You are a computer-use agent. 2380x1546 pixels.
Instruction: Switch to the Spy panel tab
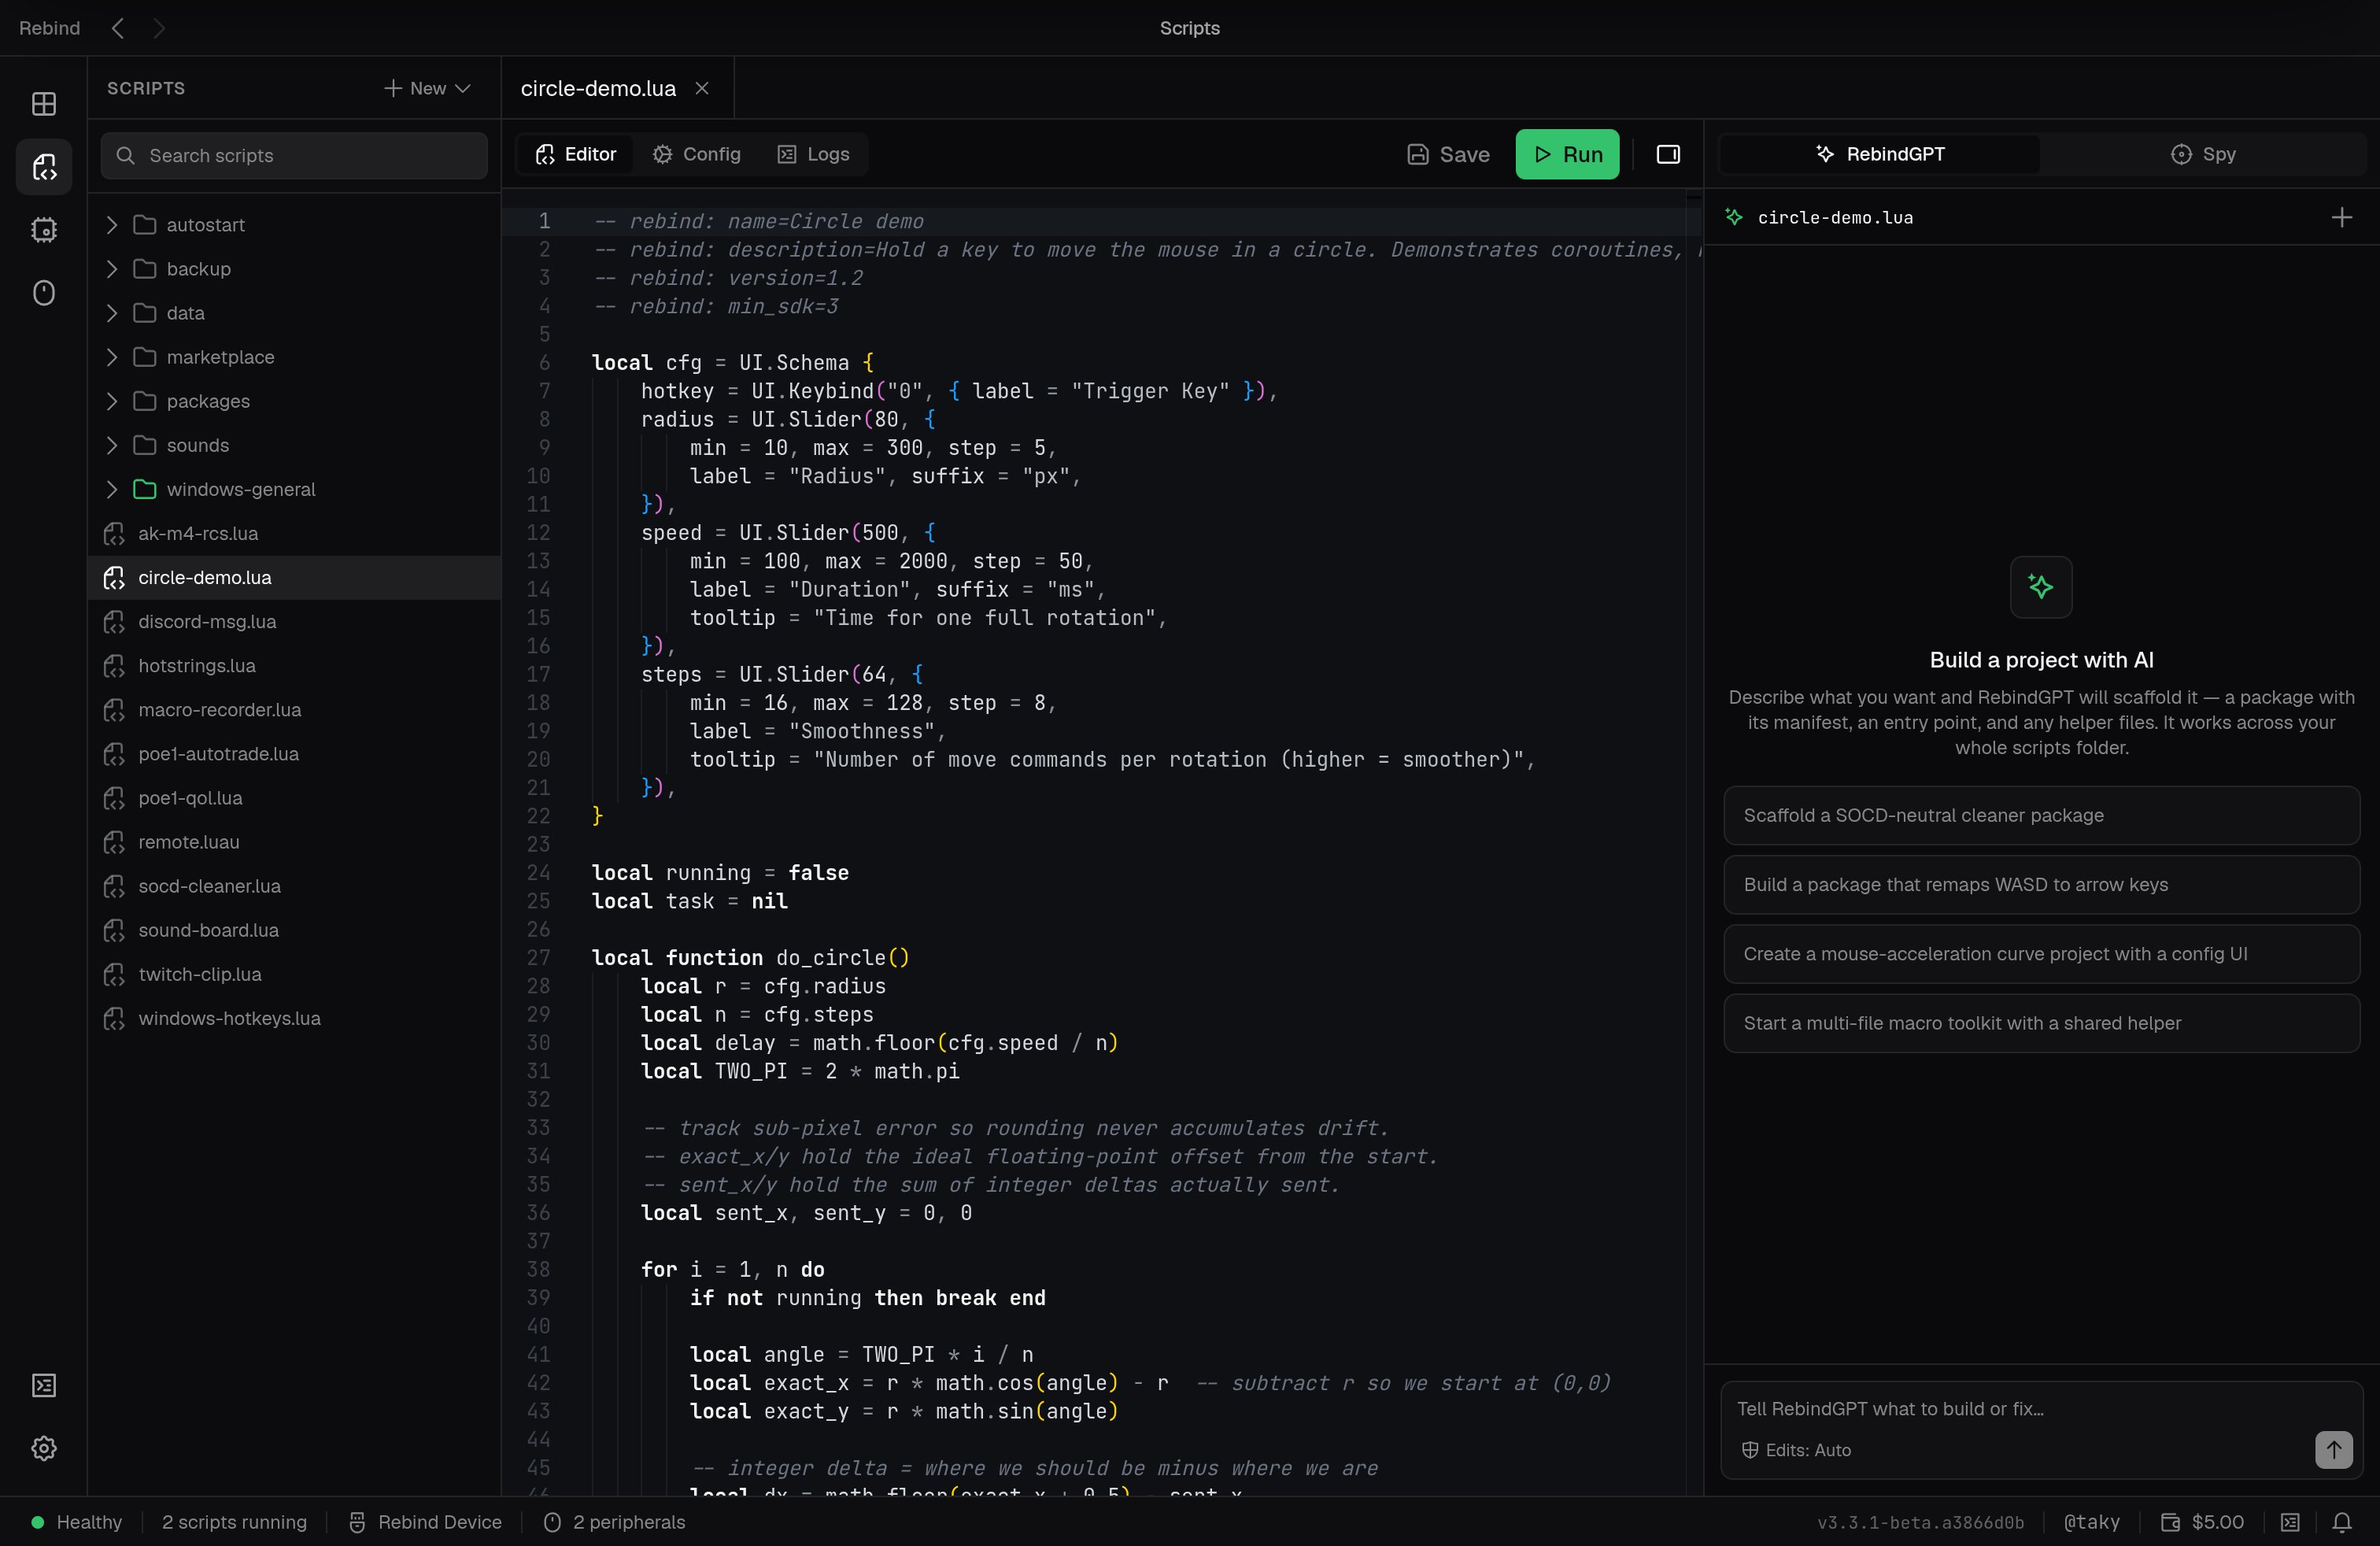click(x=2203, y=154)
